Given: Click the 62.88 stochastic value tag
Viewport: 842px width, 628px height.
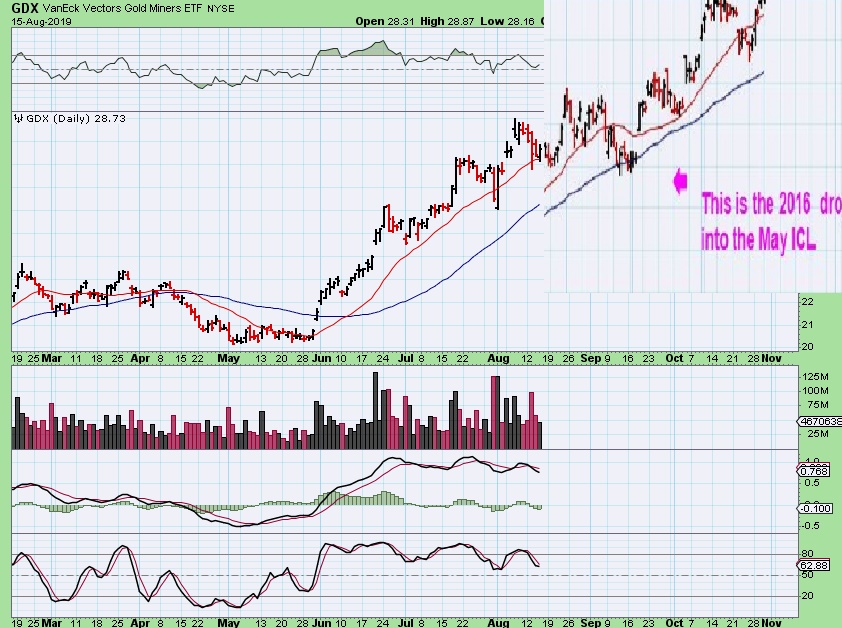Looking at the screenshot, I should pyautogui.click(x=814, y=565).
